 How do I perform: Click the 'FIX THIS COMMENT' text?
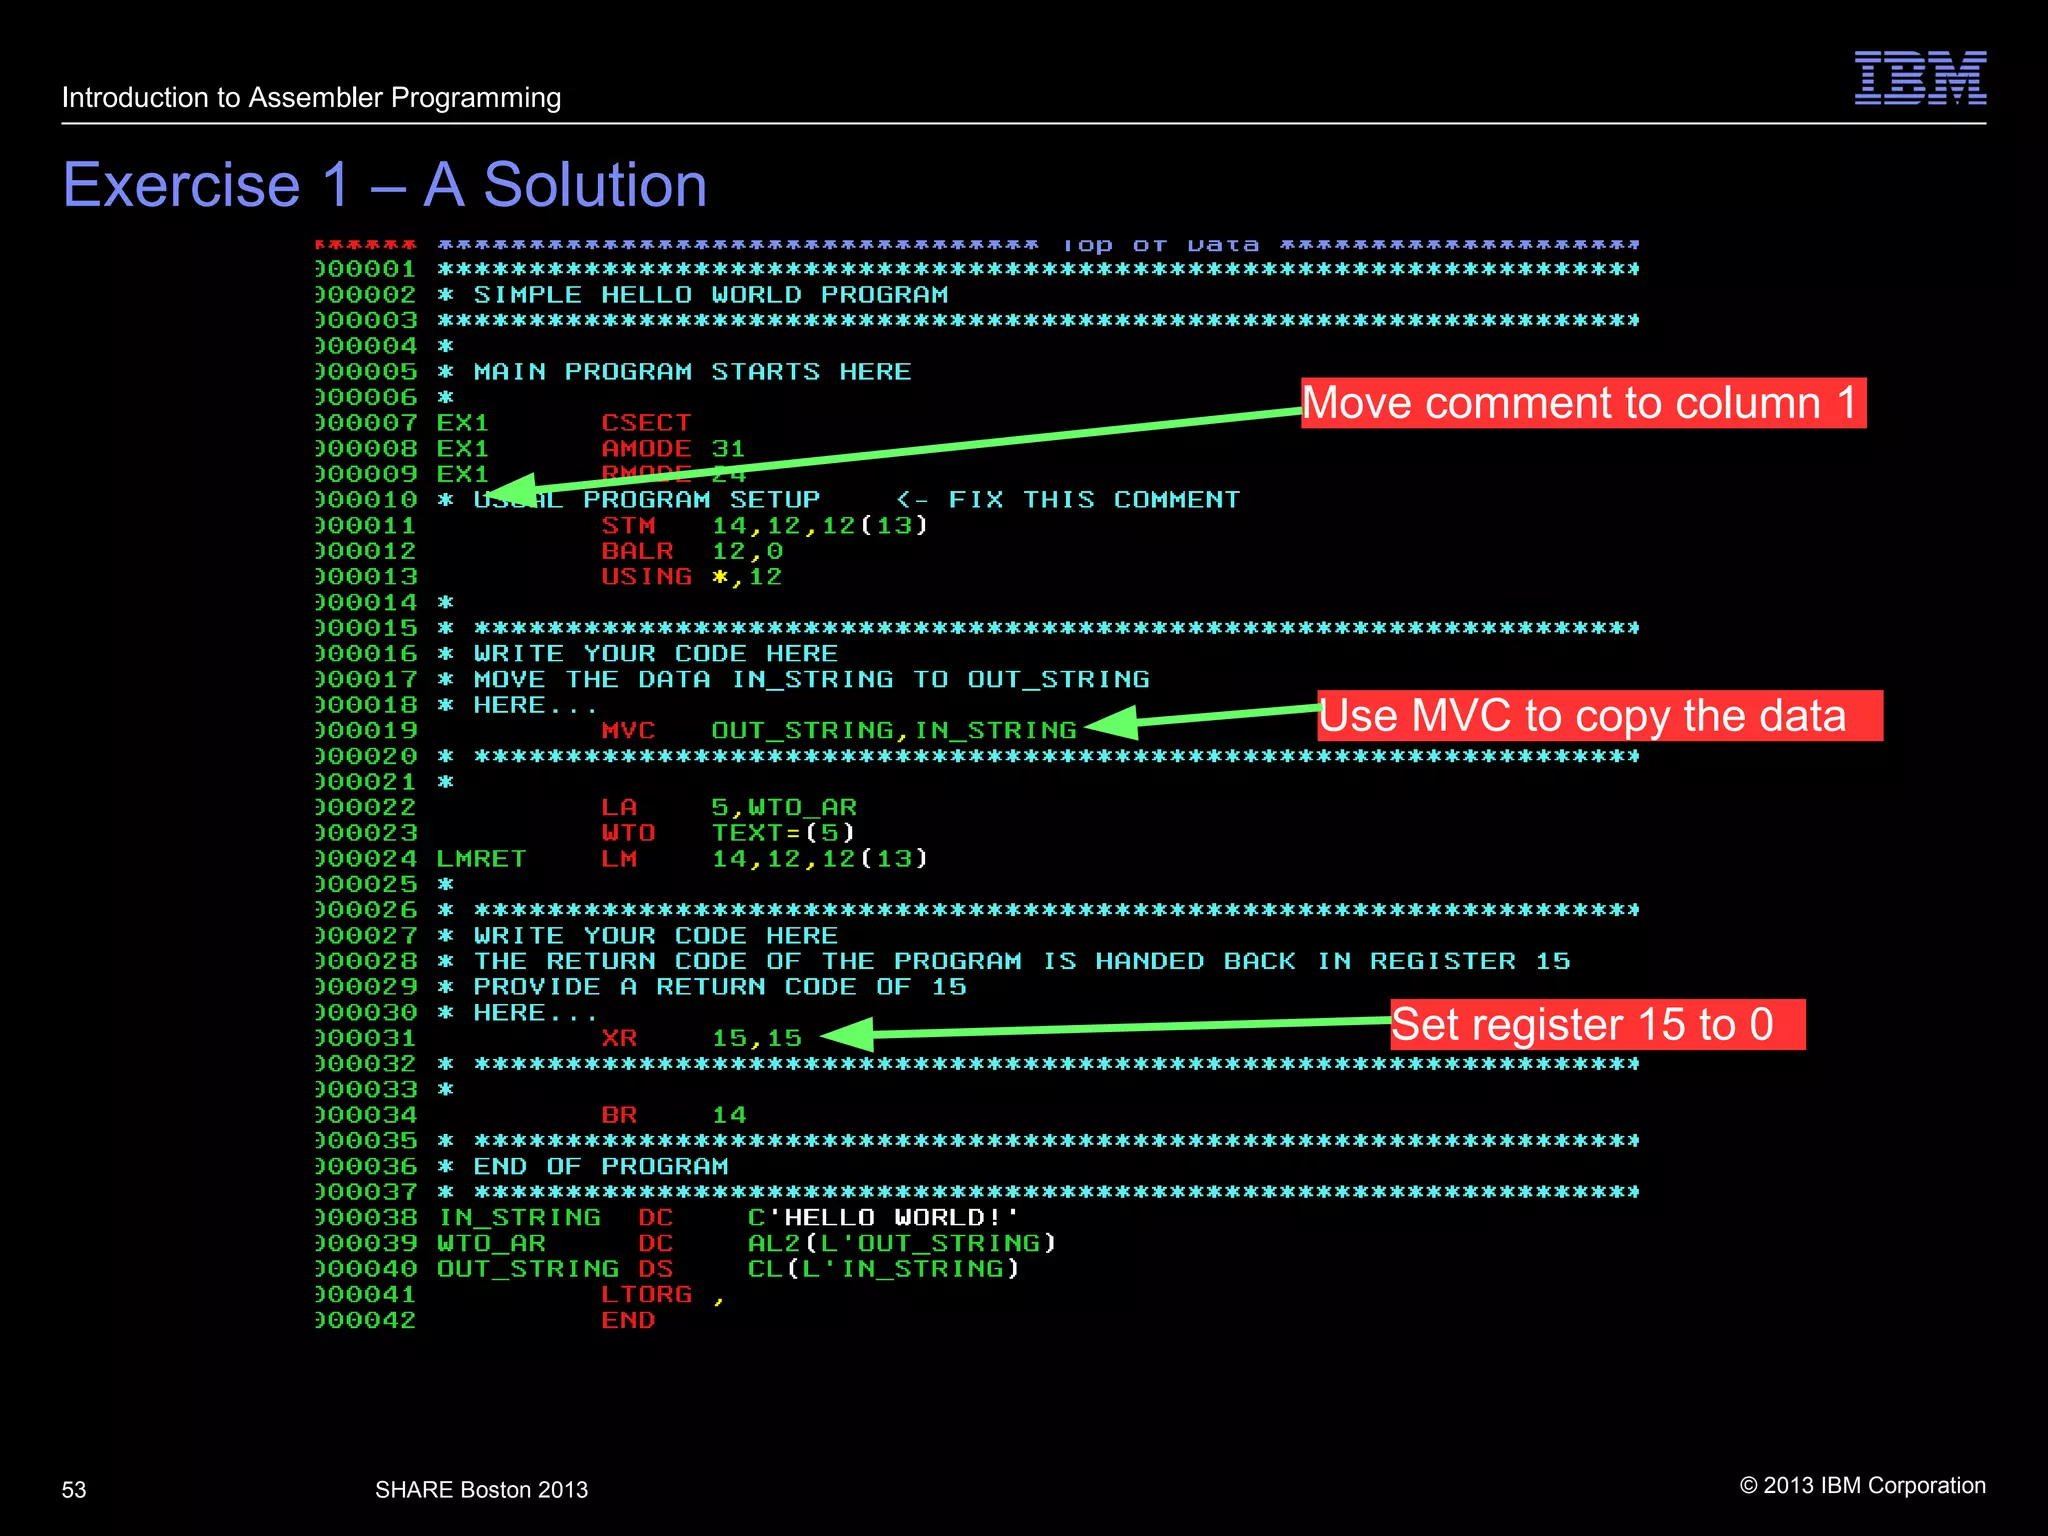tap(1094, 500)
